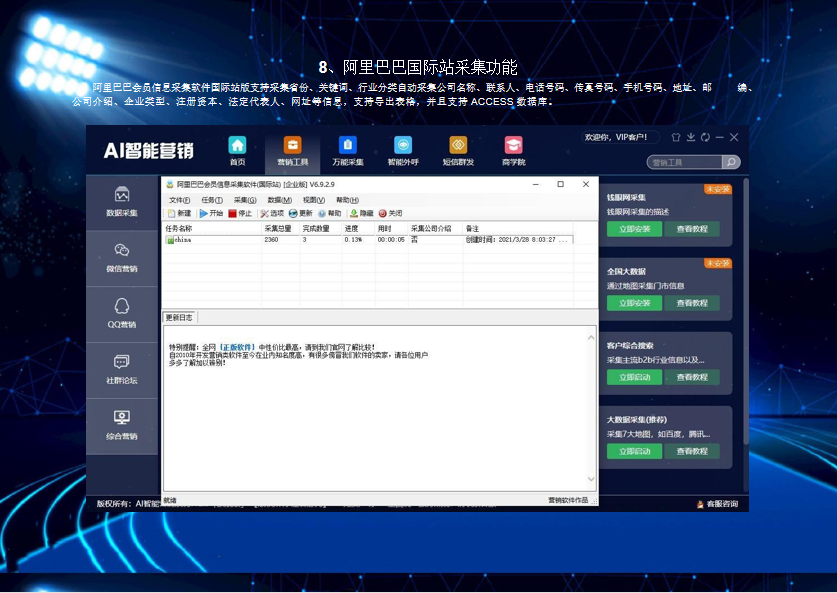The image size is (837, 593).
Task: Open 数据采集 in the left sidebar
Action: (x=122, y=202)
